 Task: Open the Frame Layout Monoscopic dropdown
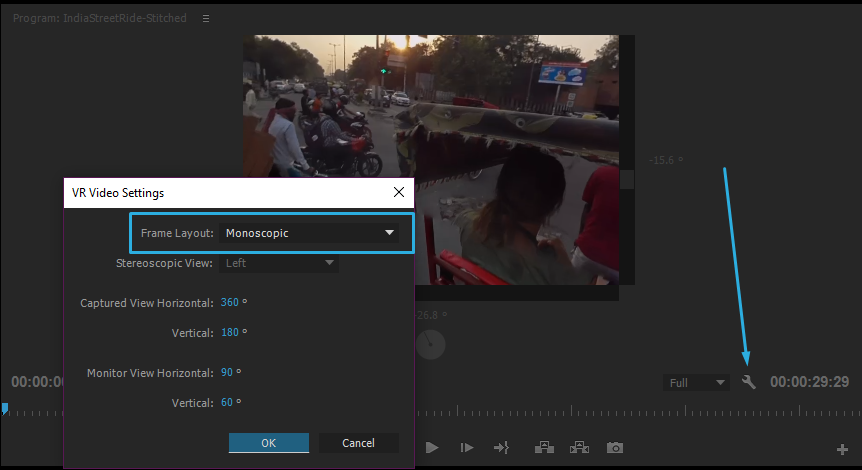coord(309,233)
